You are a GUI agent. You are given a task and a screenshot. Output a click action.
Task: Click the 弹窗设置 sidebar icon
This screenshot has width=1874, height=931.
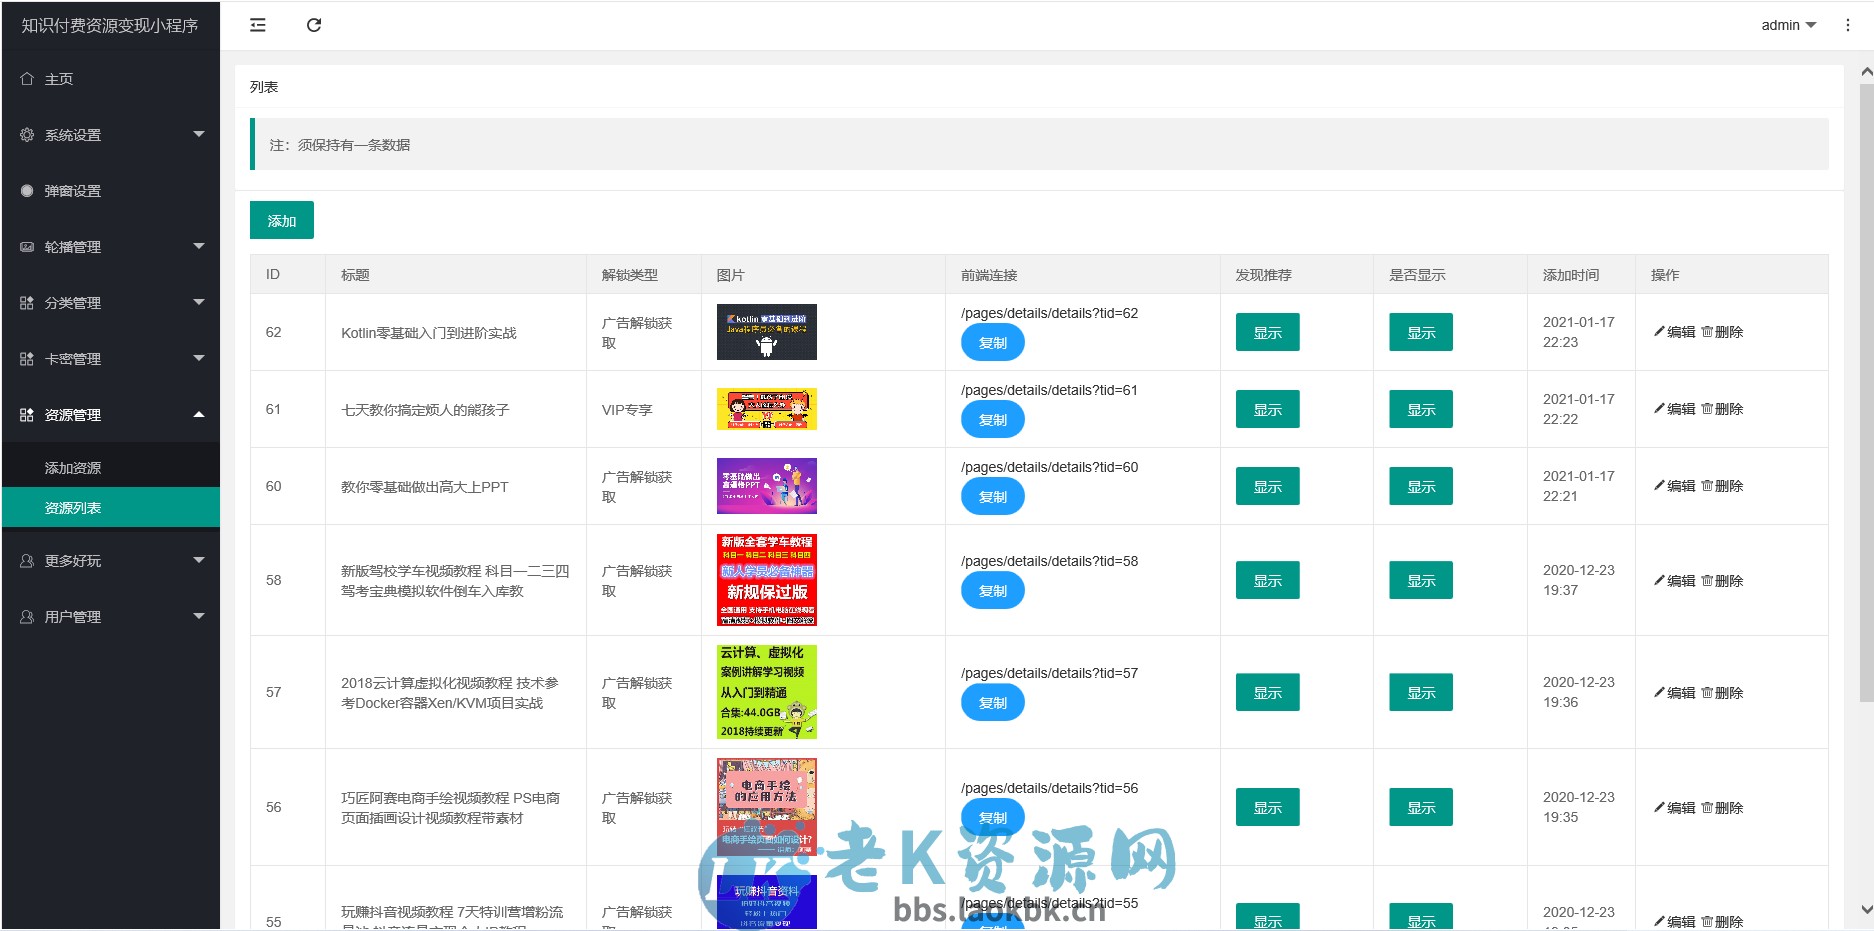coord(27,190)
